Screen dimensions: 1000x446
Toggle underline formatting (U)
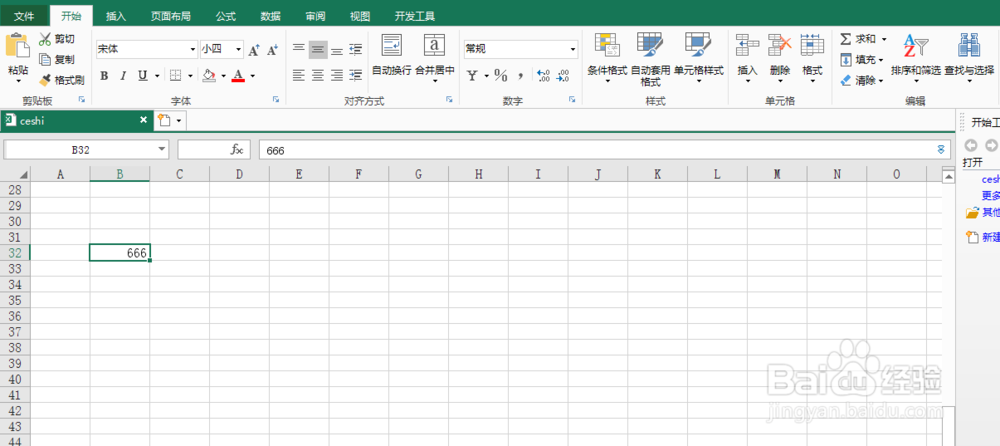(x=143, y=76)
